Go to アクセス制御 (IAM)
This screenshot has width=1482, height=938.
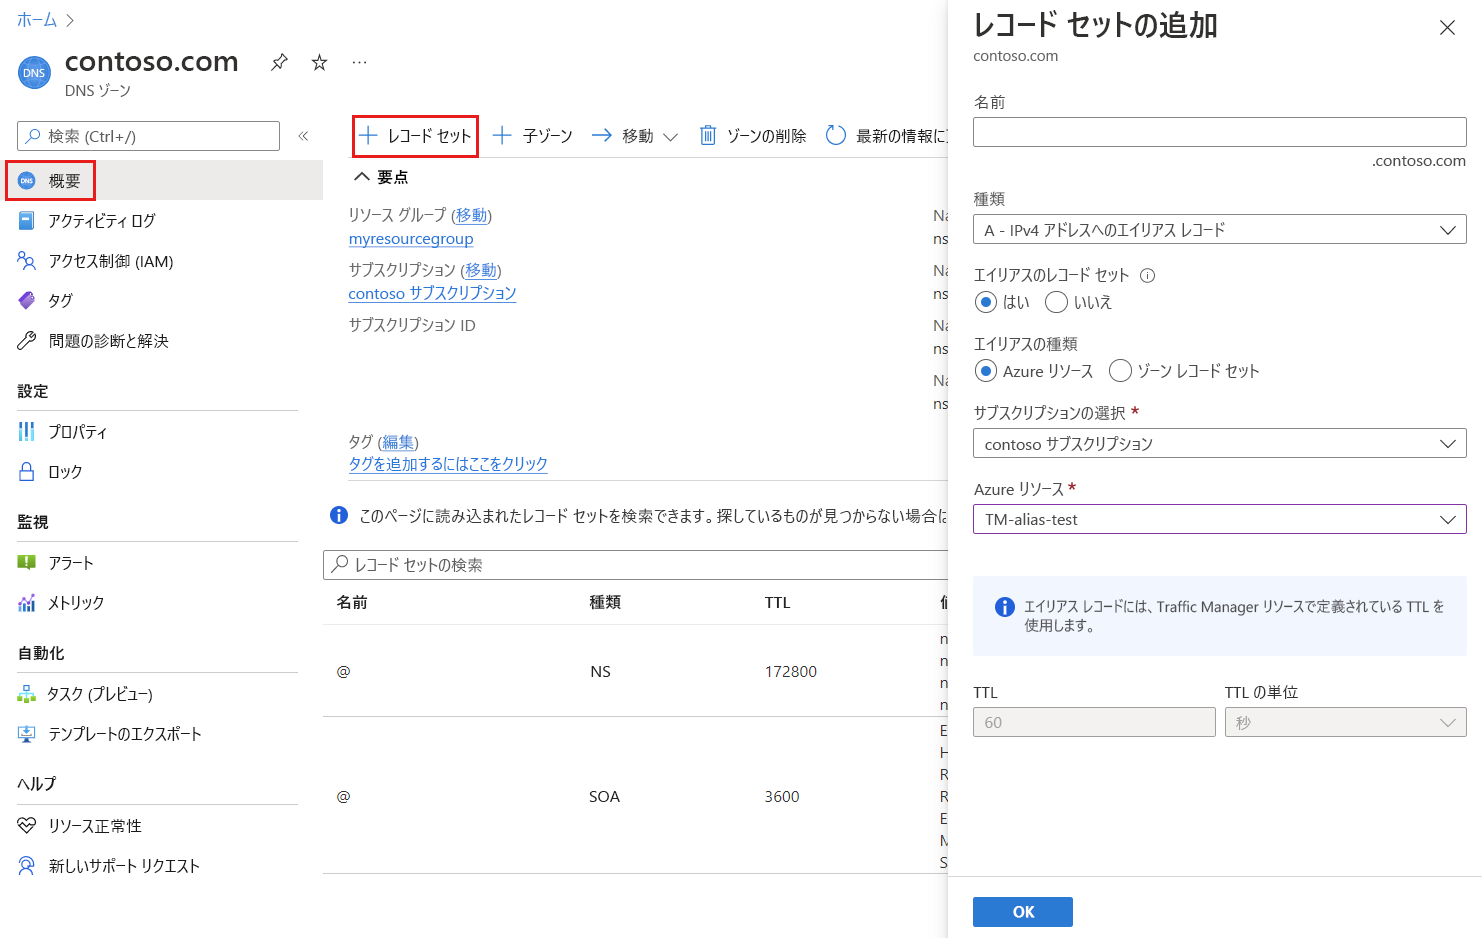(111, 261)
